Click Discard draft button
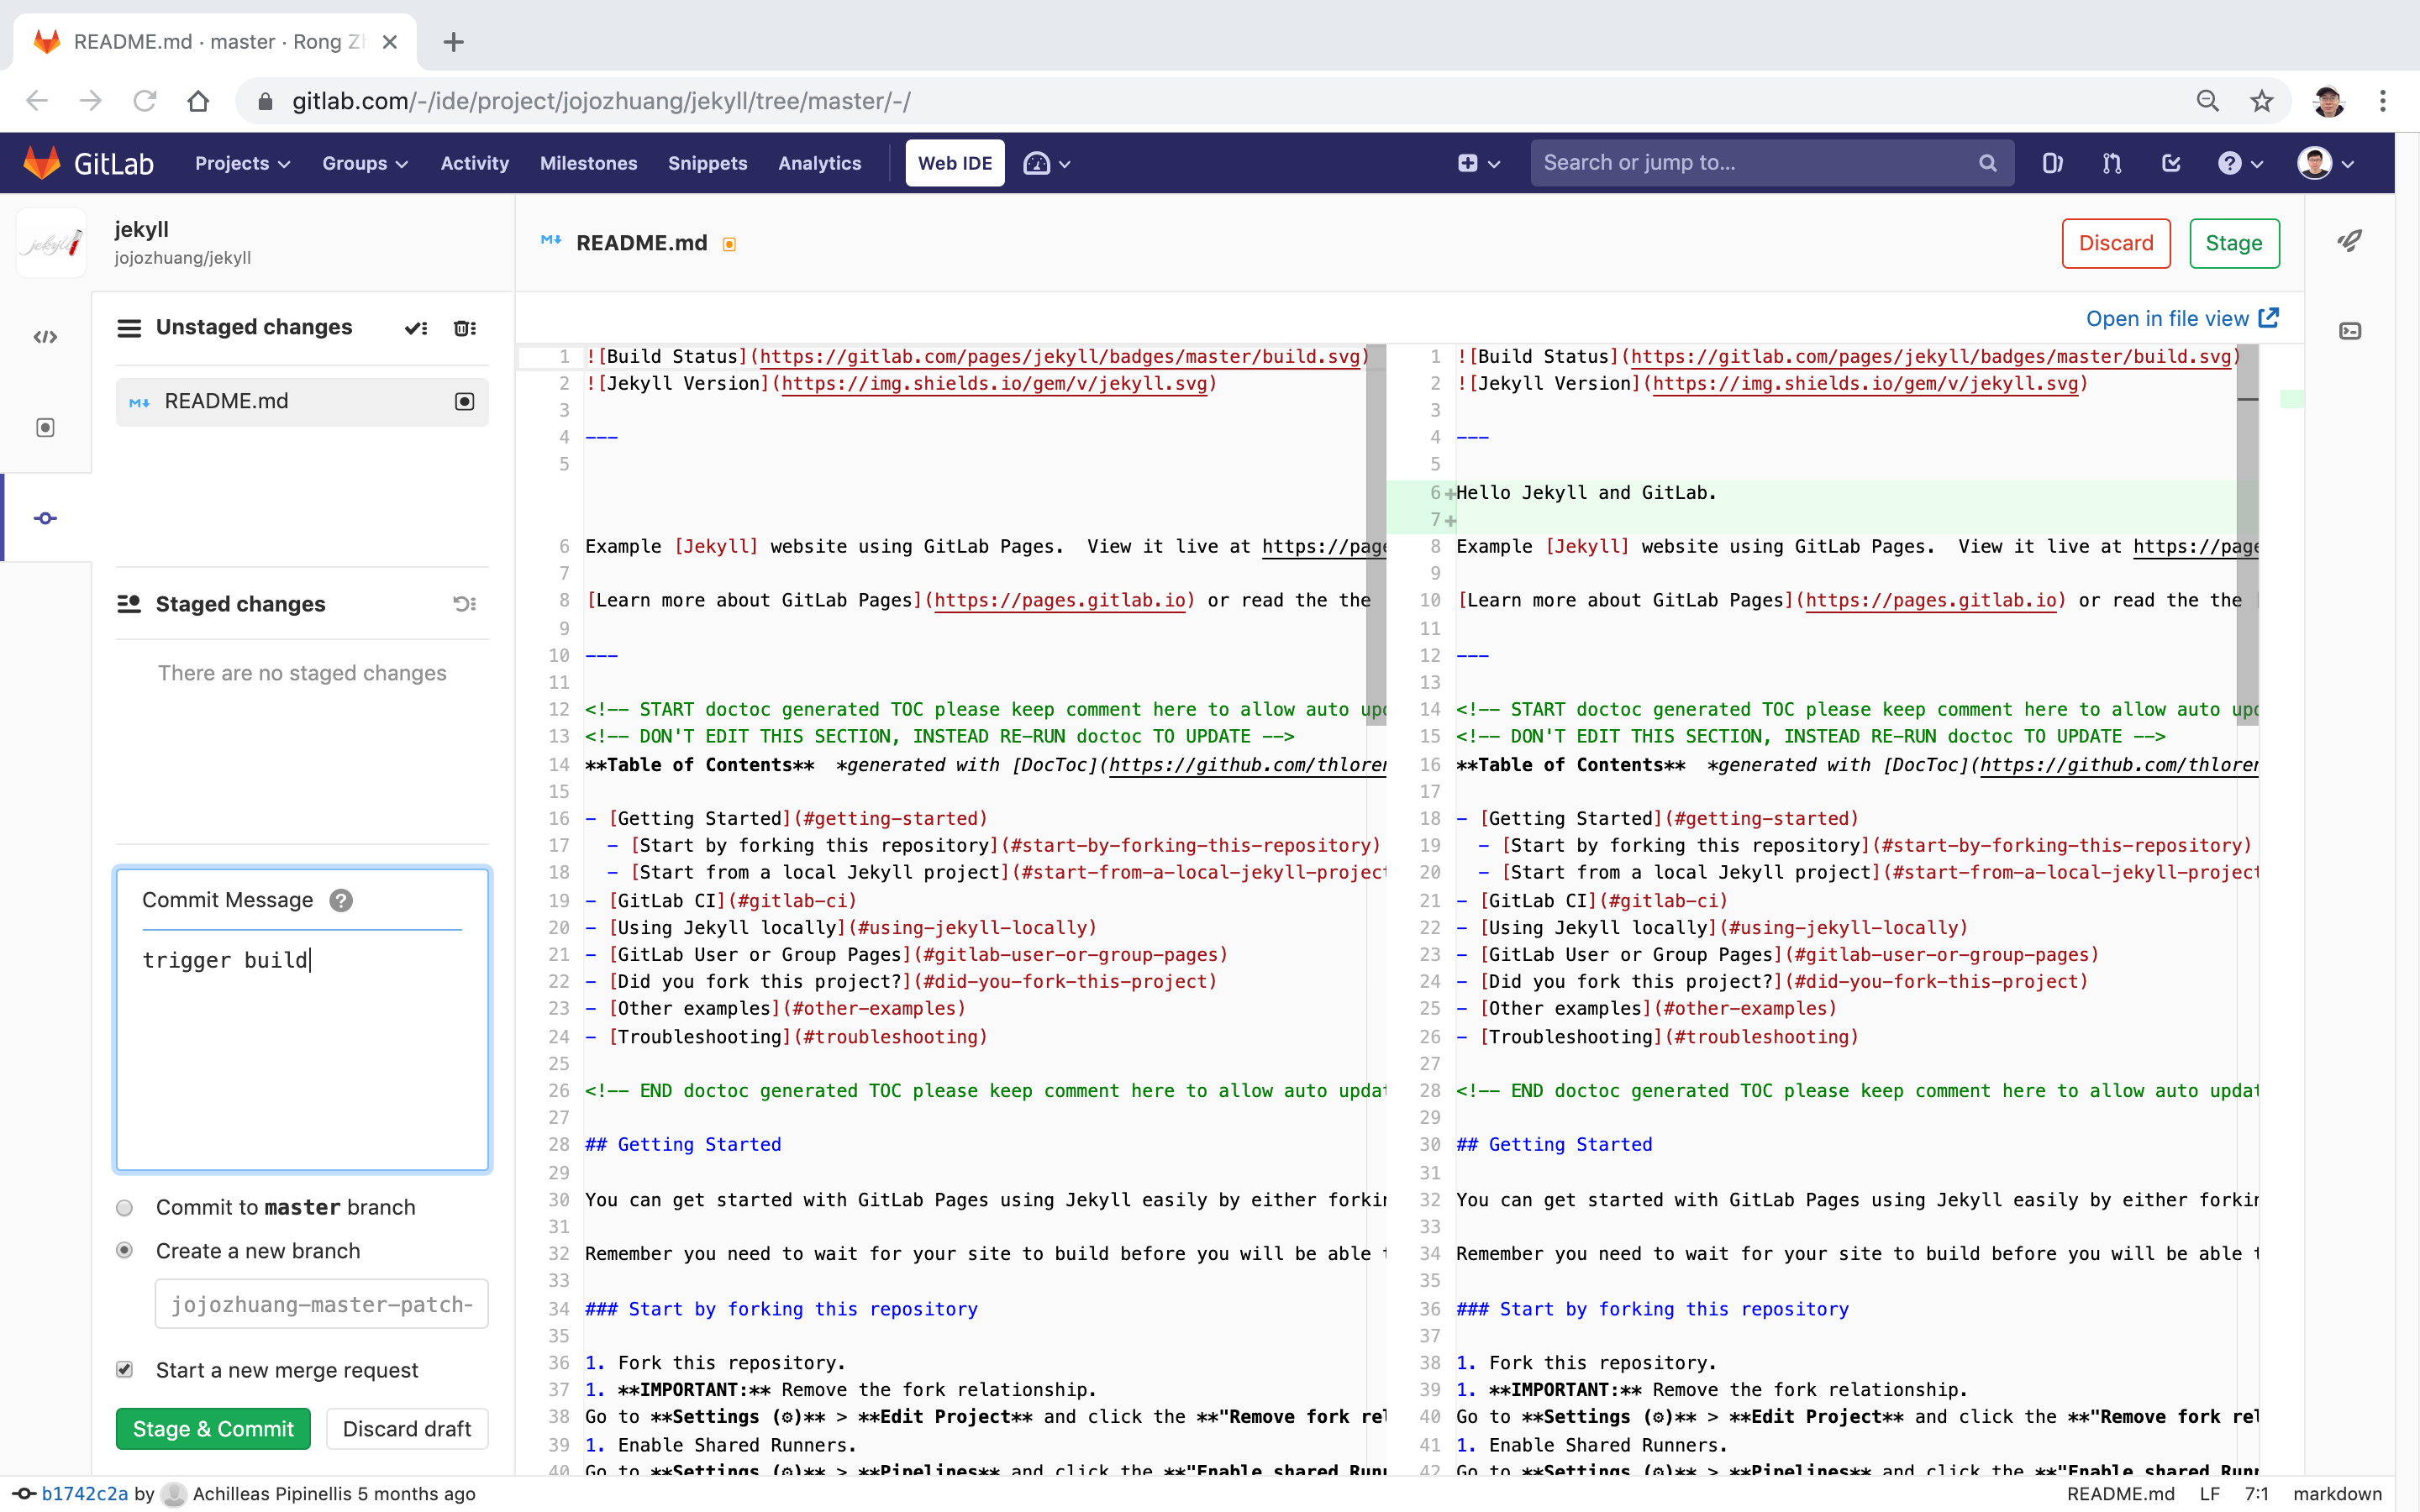The width and height of the screenshot is (2420, 1512). tap(407, 1429)
